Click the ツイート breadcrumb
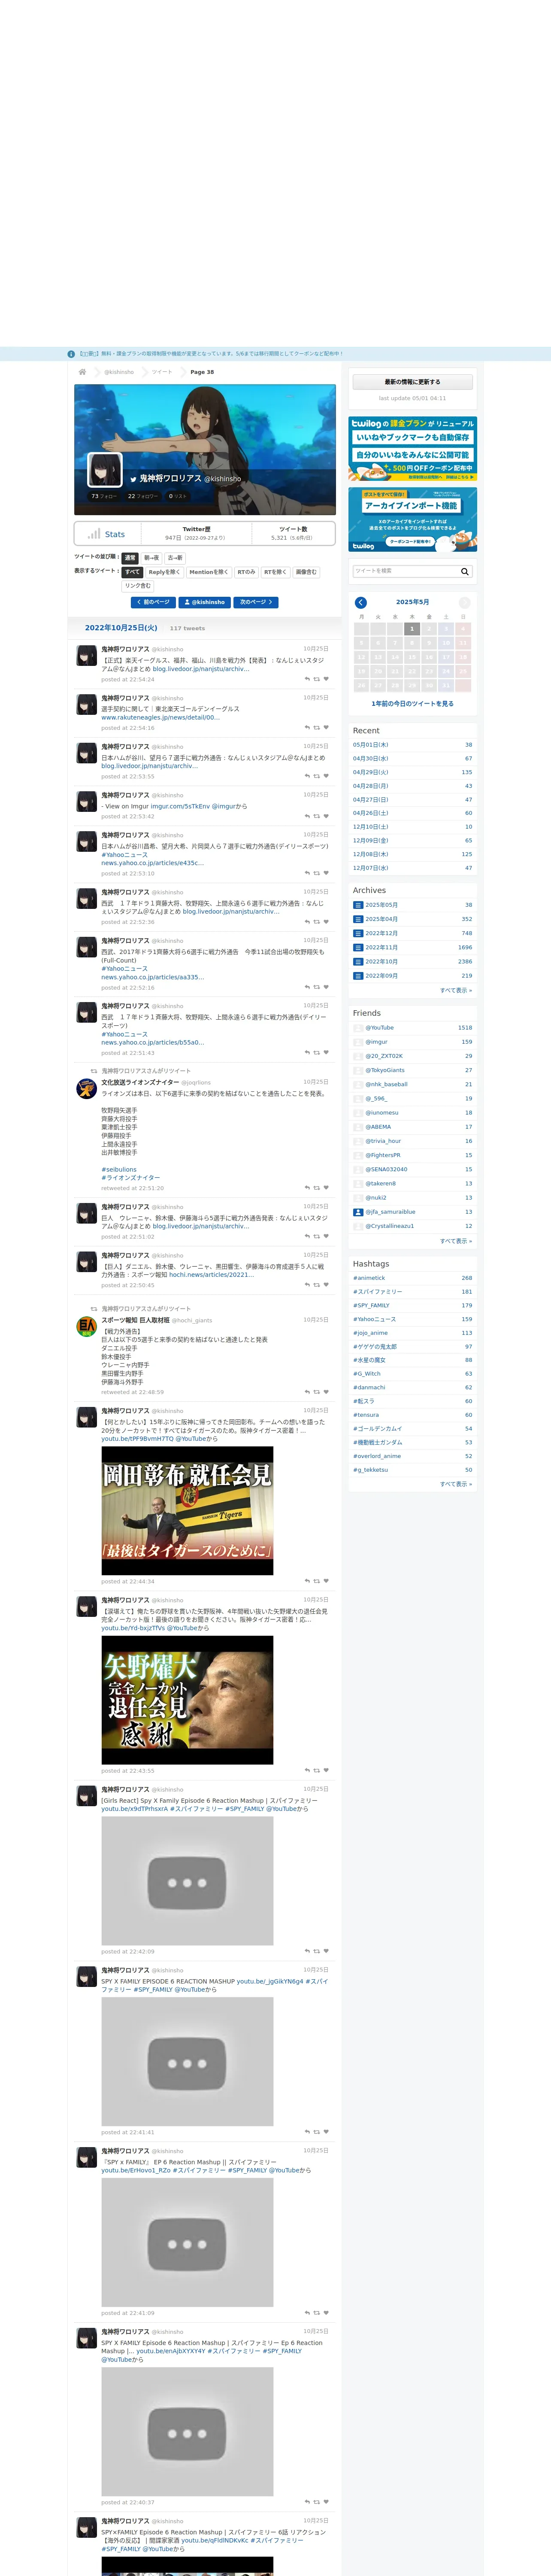This screenshot has height=2576, width=551. [162, 372]
